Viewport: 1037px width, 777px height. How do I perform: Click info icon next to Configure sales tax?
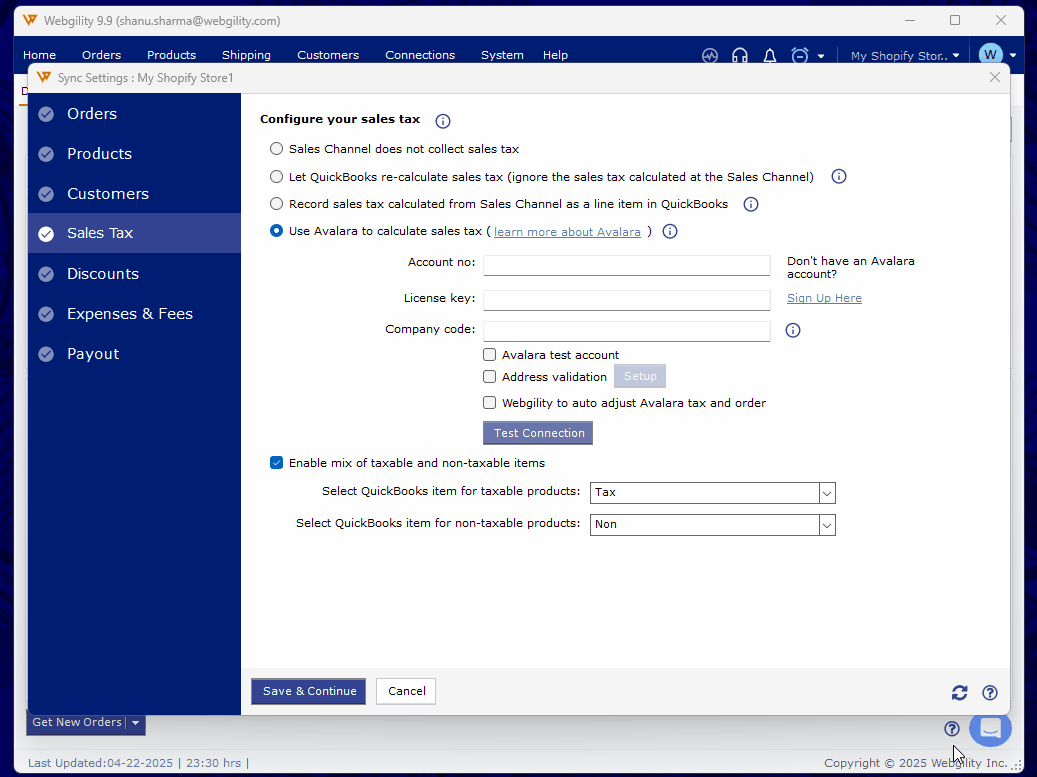443,121
